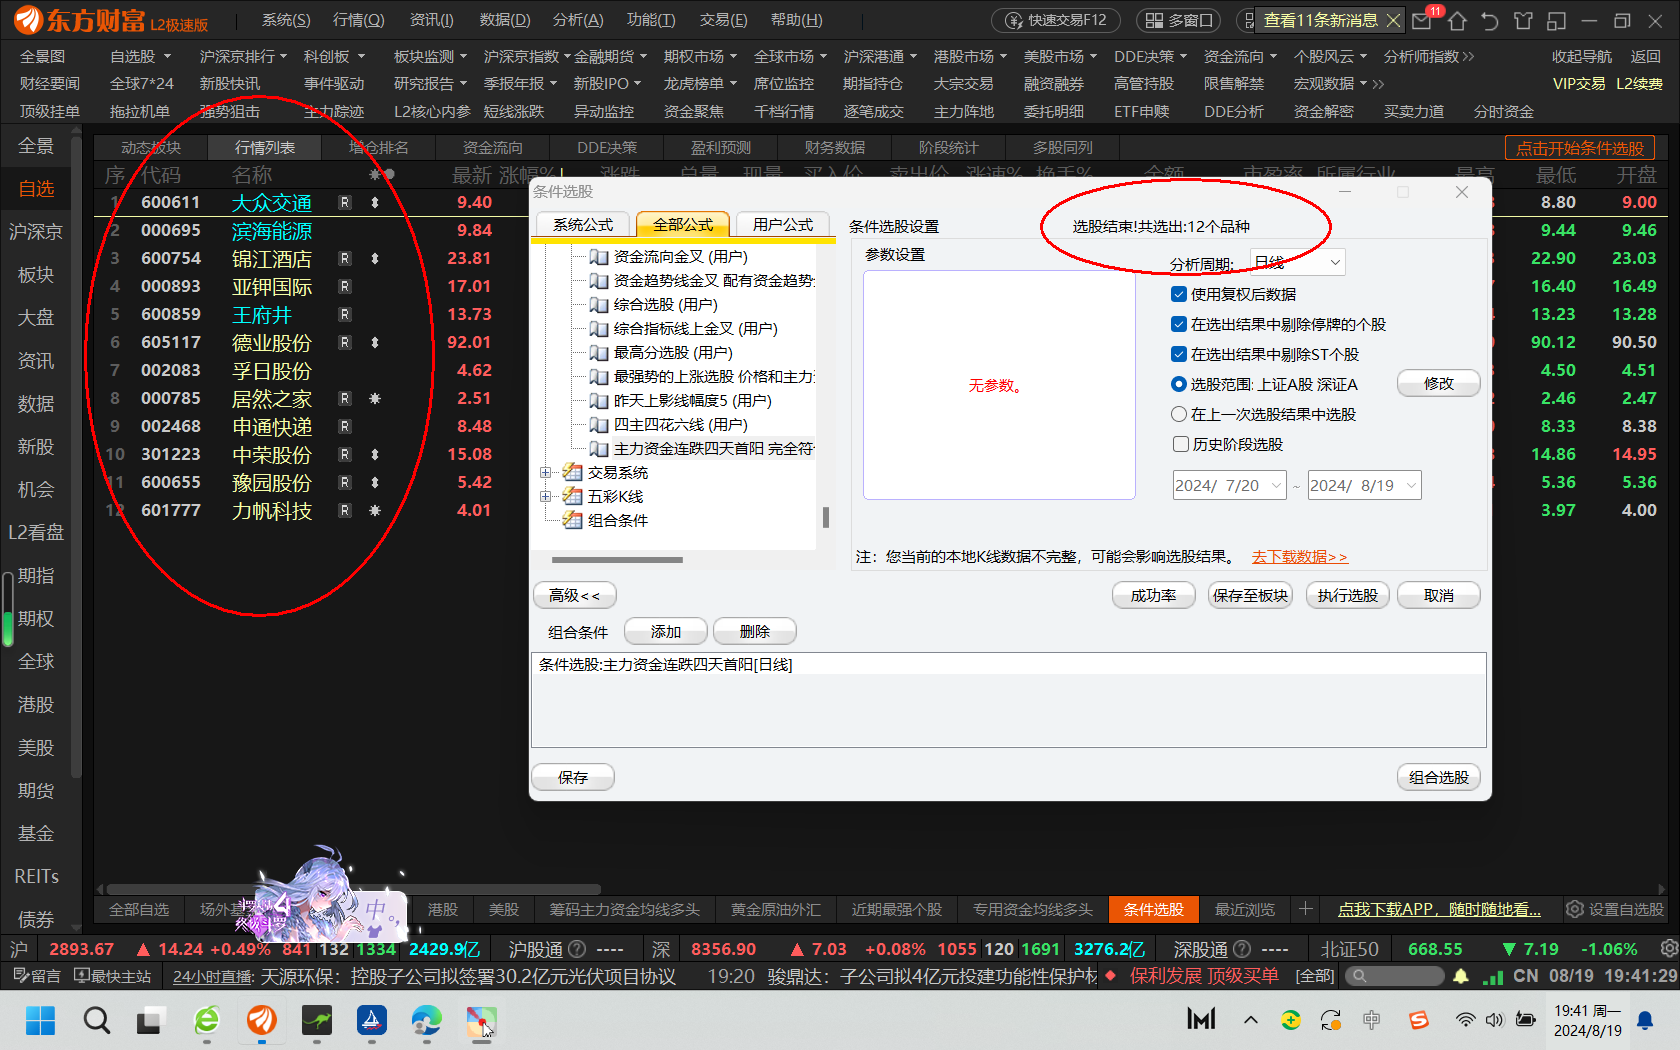Open the 分析(A) menu
Screen dimensions: 1680x1050
click(x=578, y=20)
